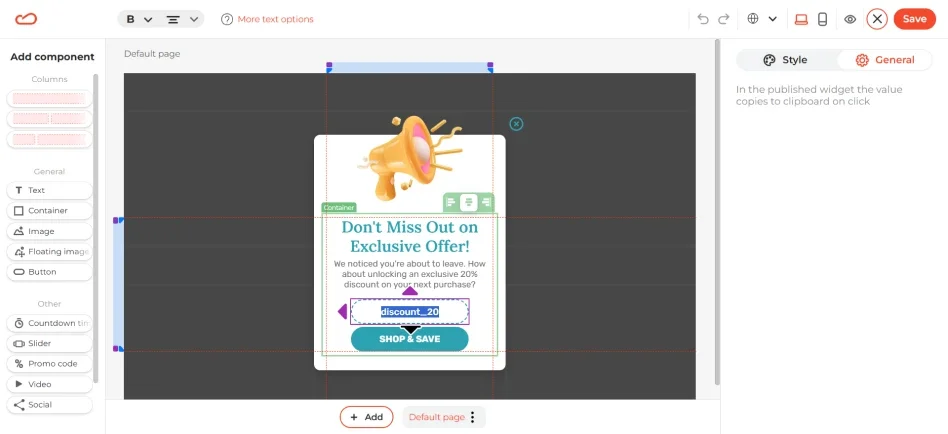Viewport: 948px width, 434px height.
Task: Add a Text component
Action: coord(49,190)
